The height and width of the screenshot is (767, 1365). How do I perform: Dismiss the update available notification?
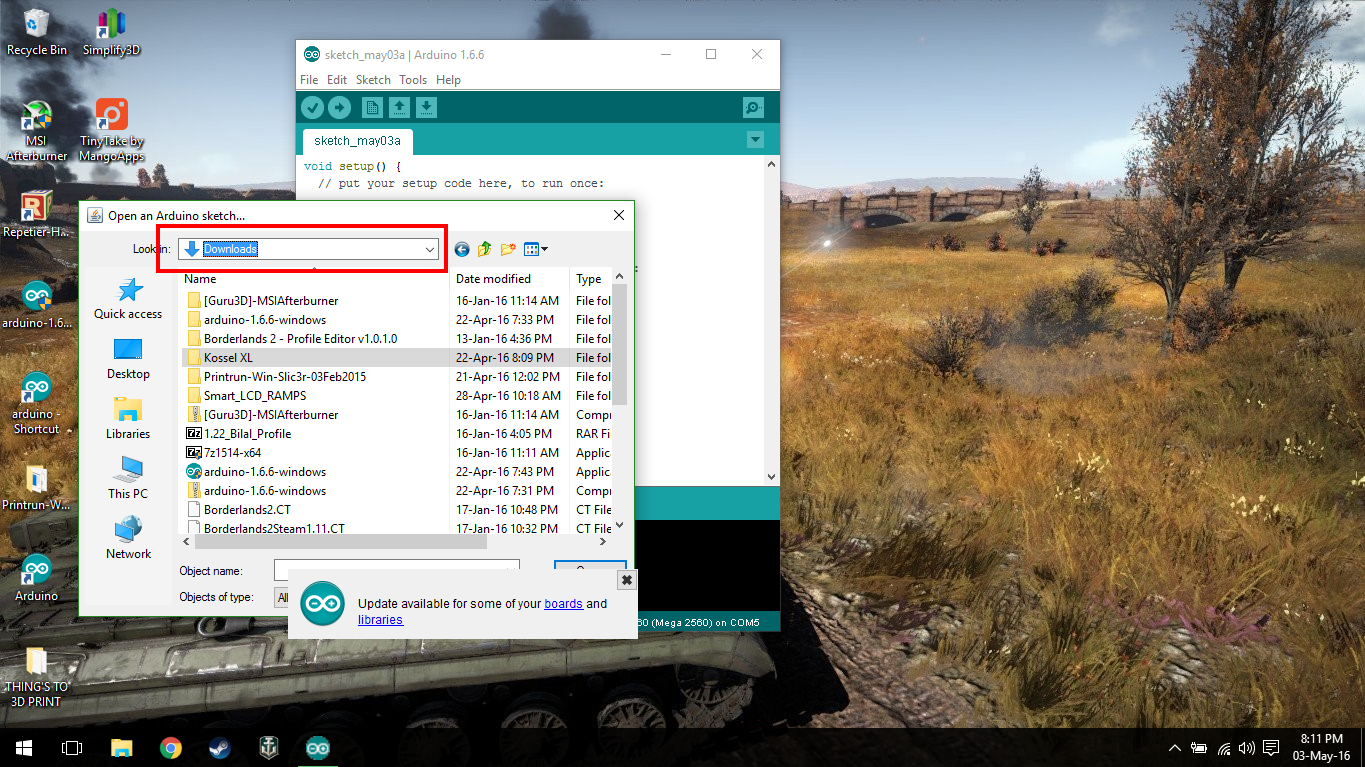626,580
